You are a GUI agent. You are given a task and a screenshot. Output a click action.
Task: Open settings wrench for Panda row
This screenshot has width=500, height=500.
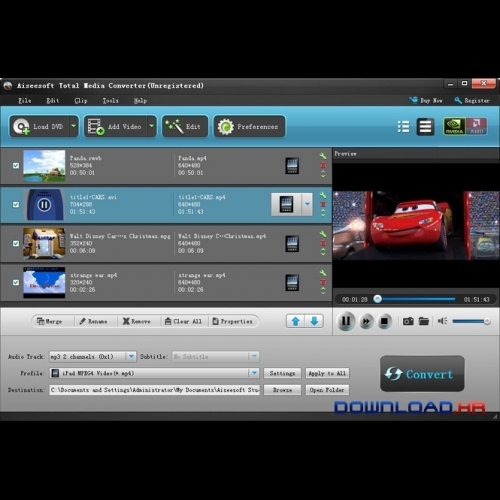pos(323,156)
